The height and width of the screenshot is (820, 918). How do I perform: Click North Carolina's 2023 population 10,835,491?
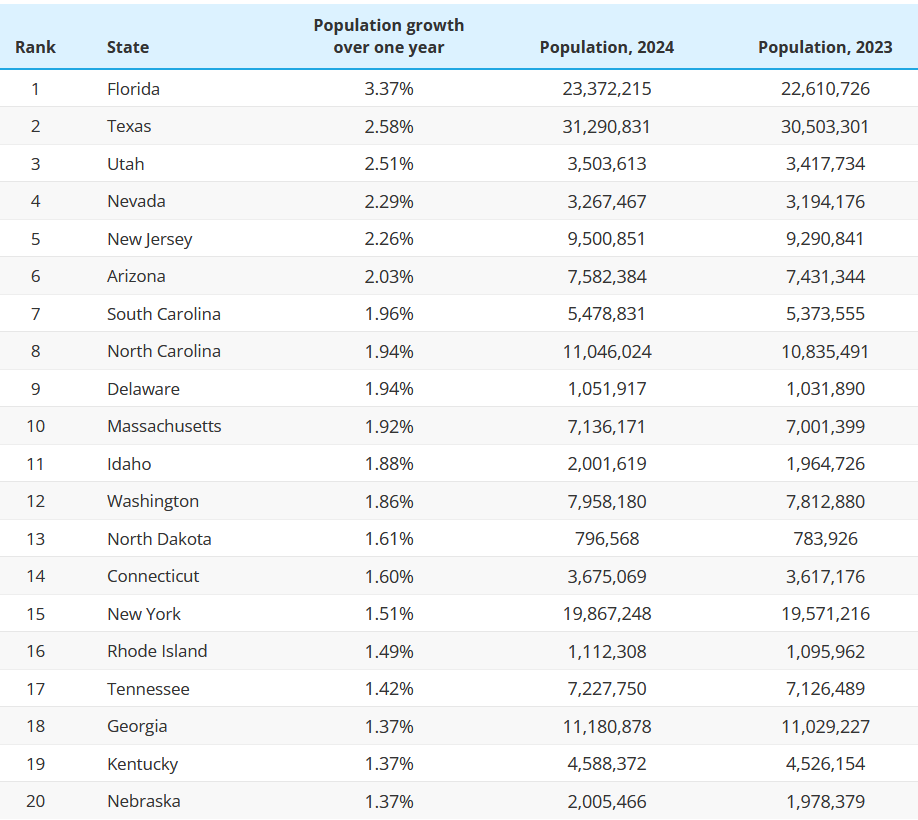point(825,351)
